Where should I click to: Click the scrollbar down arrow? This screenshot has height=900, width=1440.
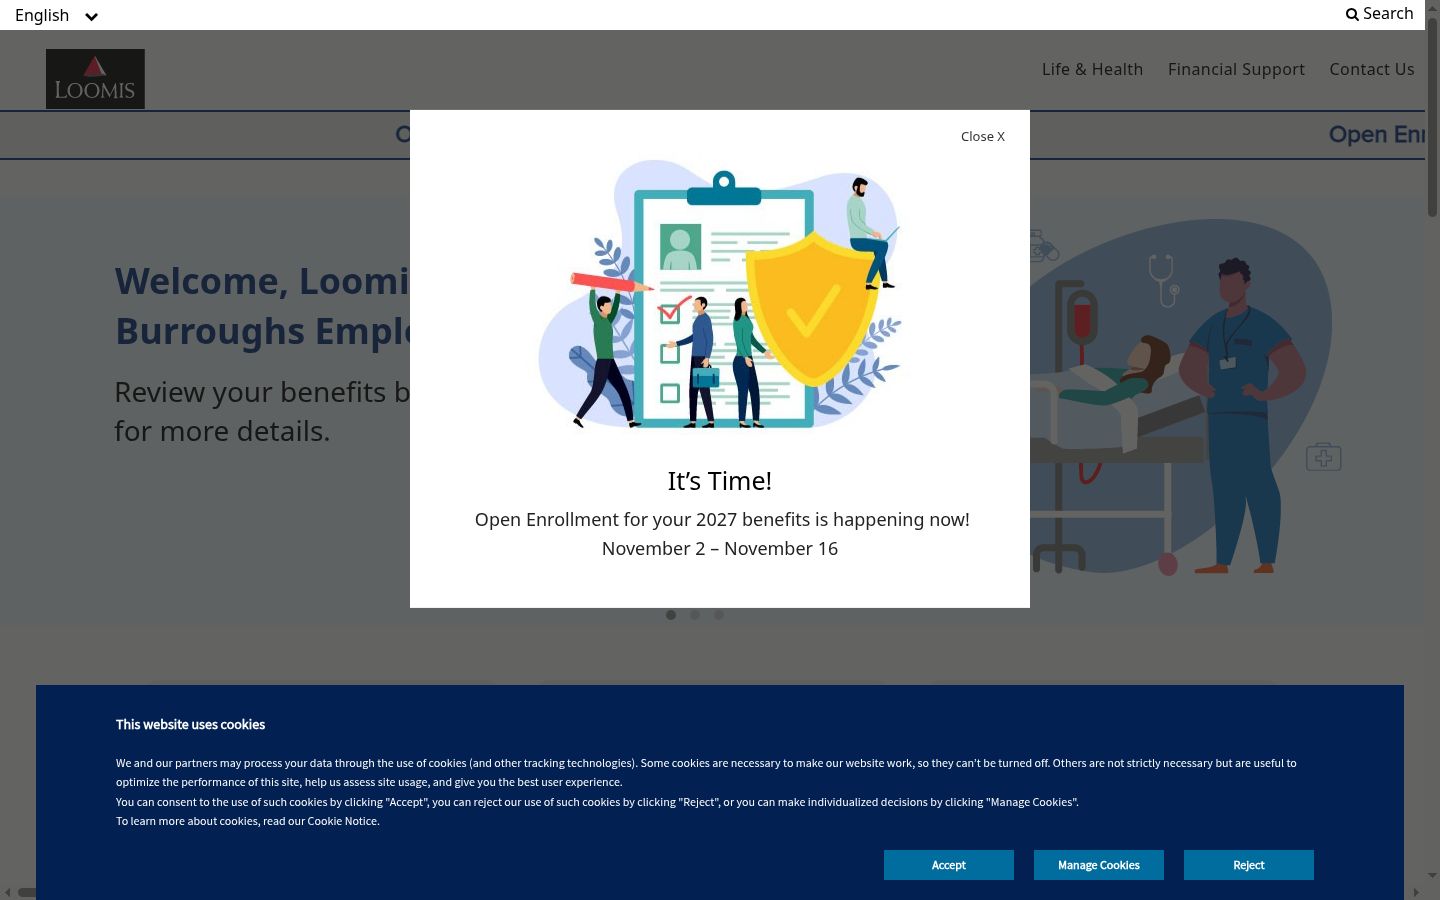pos(1432,877)
